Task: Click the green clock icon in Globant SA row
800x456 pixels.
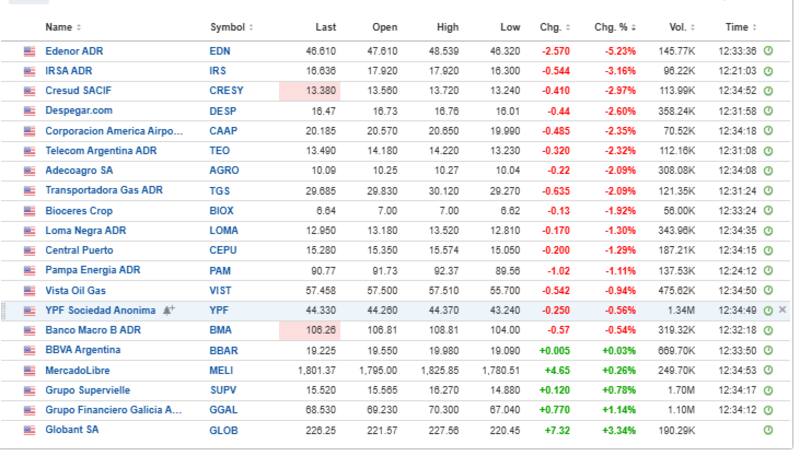Action: pos(768,430)
